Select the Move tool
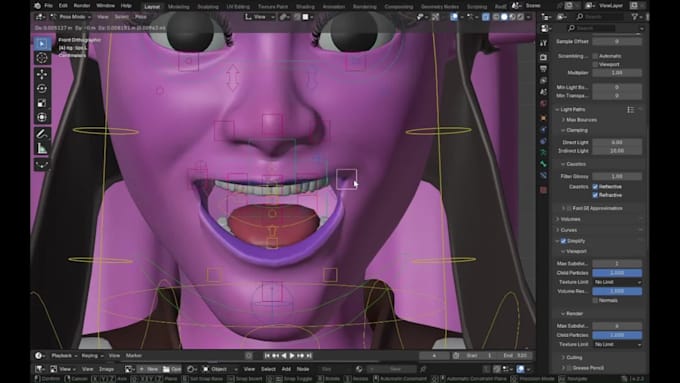Screen dimensions: 680x383 point(42,74)
